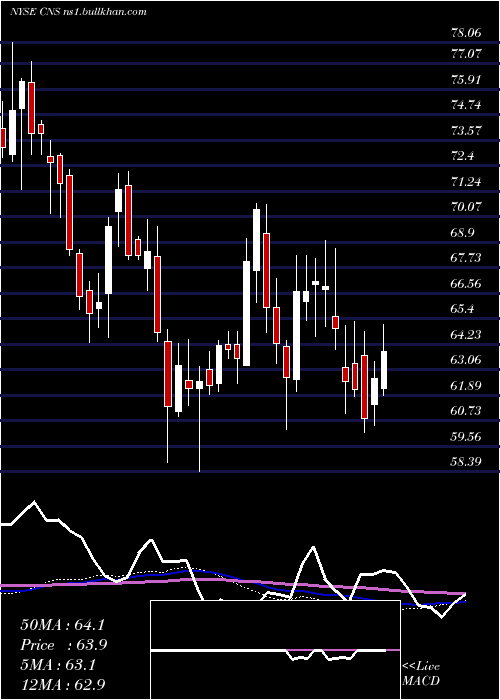
Task: Click the 73.57 price axis label
Action: (467, 131)
